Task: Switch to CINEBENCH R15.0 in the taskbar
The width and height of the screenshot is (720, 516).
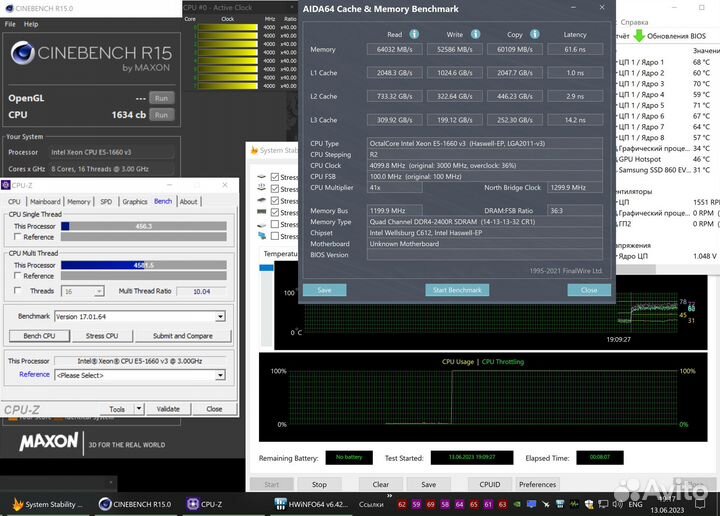Action: 135,504
